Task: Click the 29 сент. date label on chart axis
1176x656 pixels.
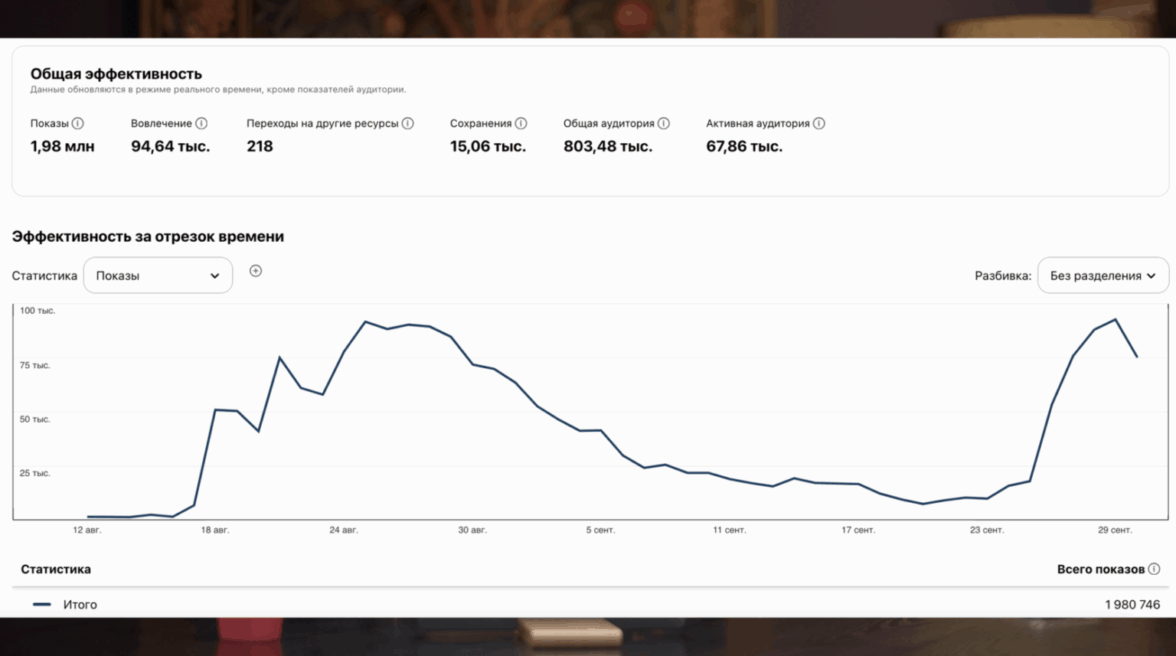Action: click(x=1115, y=530)
